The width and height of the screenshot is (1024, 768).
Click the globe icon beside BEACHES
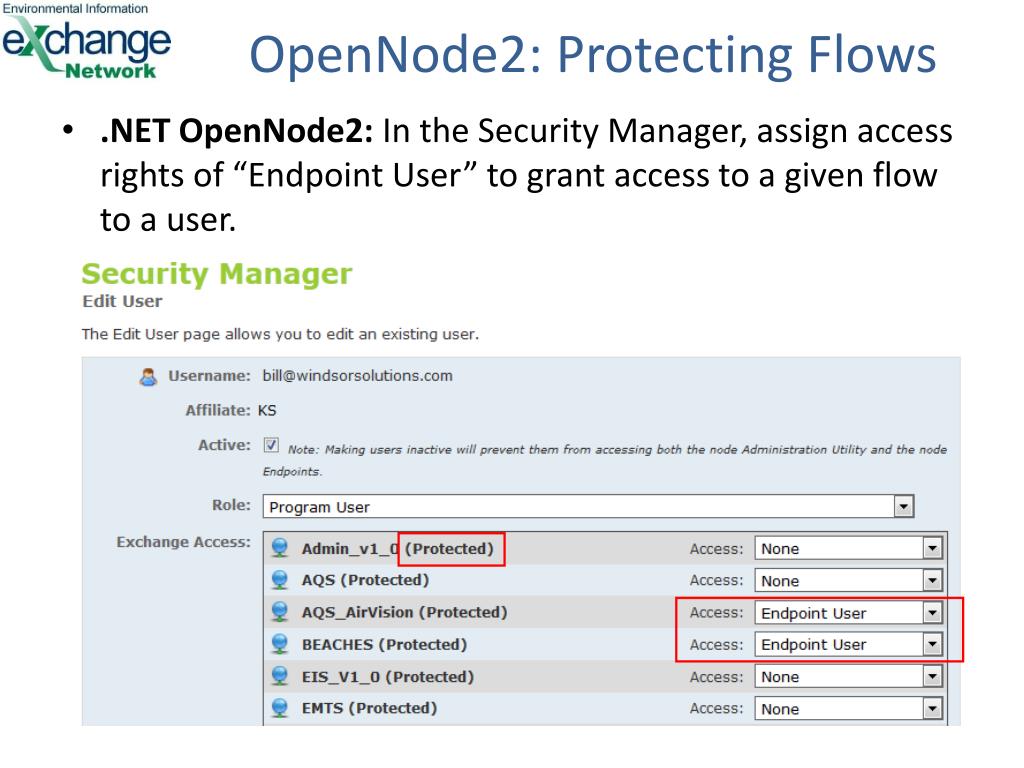click(280, 644)
